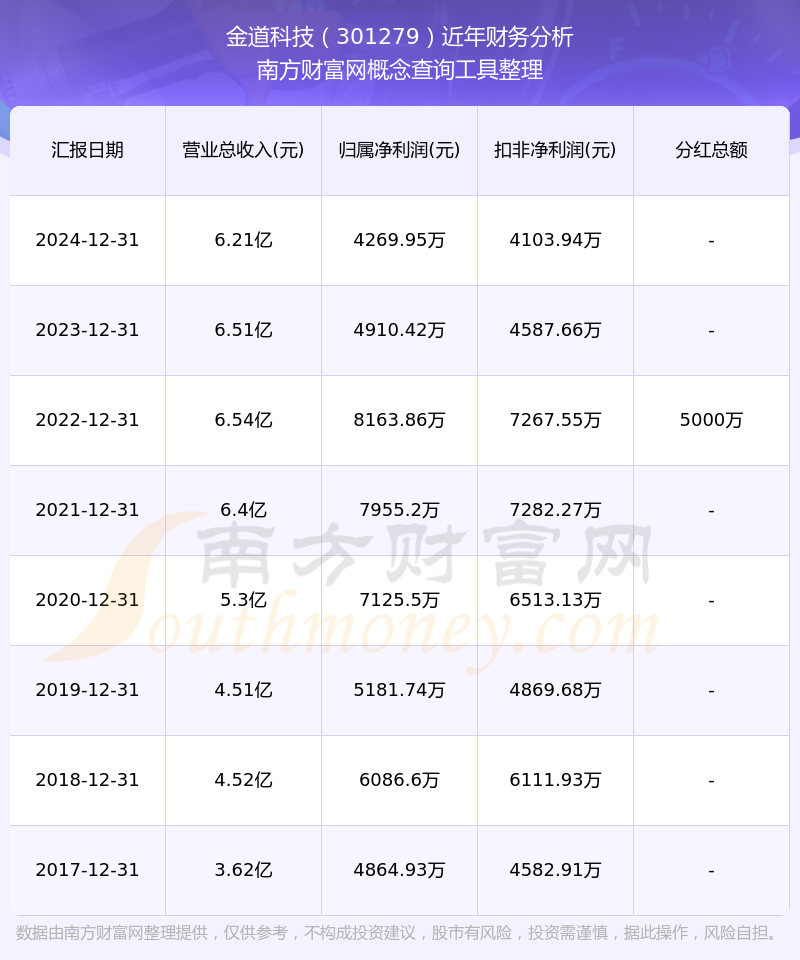Click the 汇报日期 column header

pos(87,150)
